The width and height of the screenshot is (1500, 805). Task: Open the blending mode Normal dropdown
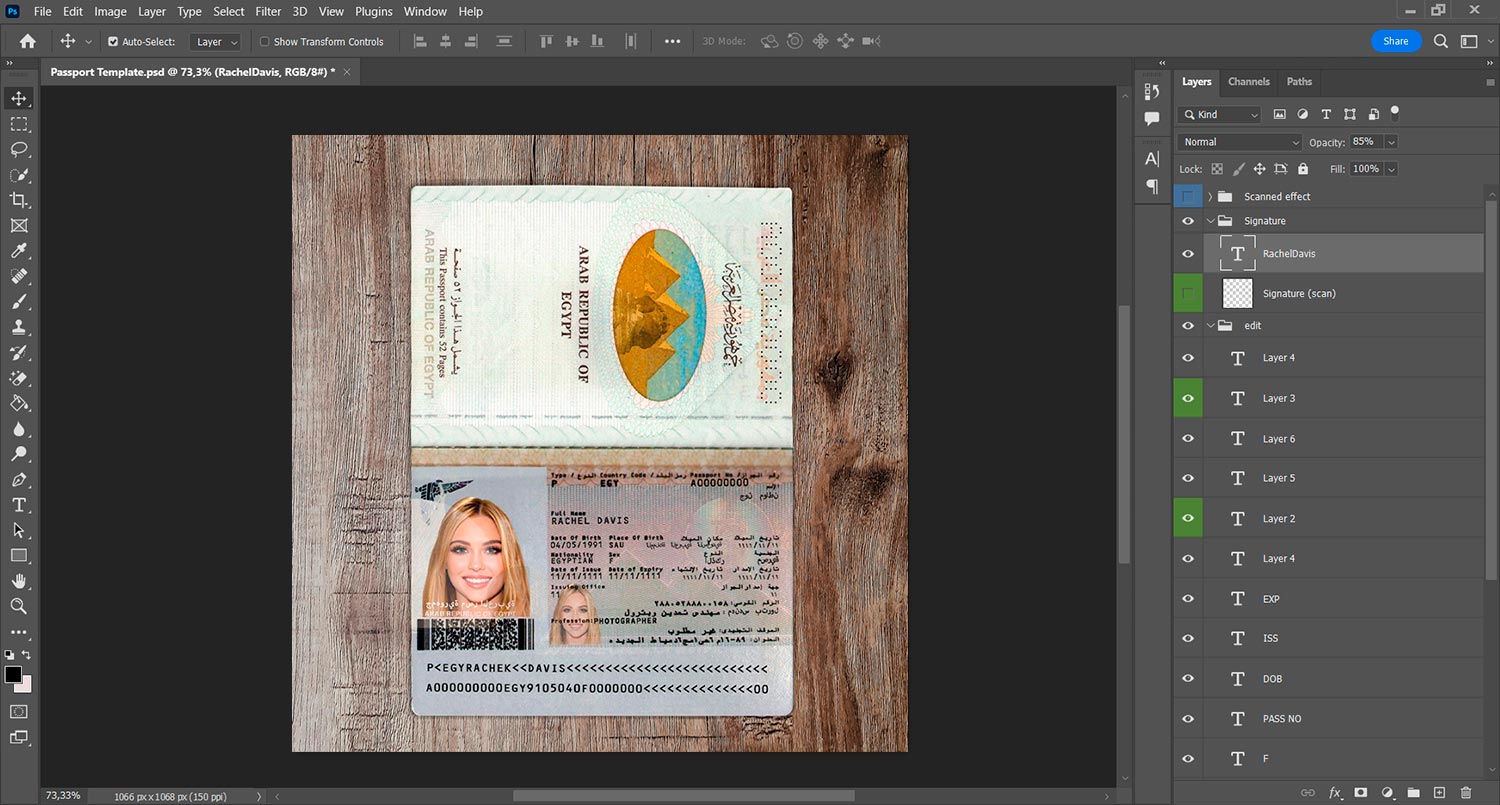(1240, 142)
